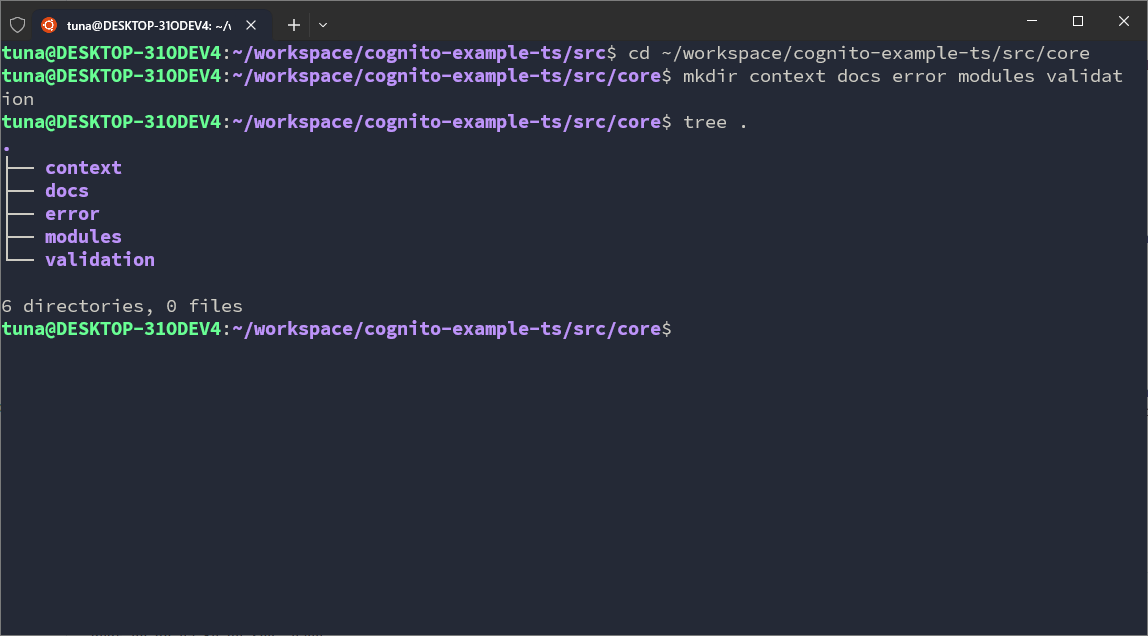Image resolution: width=1148 pixels, height=636 pixels.
Task: Expand the new tab profile dropdown
Action: (323, 24)
